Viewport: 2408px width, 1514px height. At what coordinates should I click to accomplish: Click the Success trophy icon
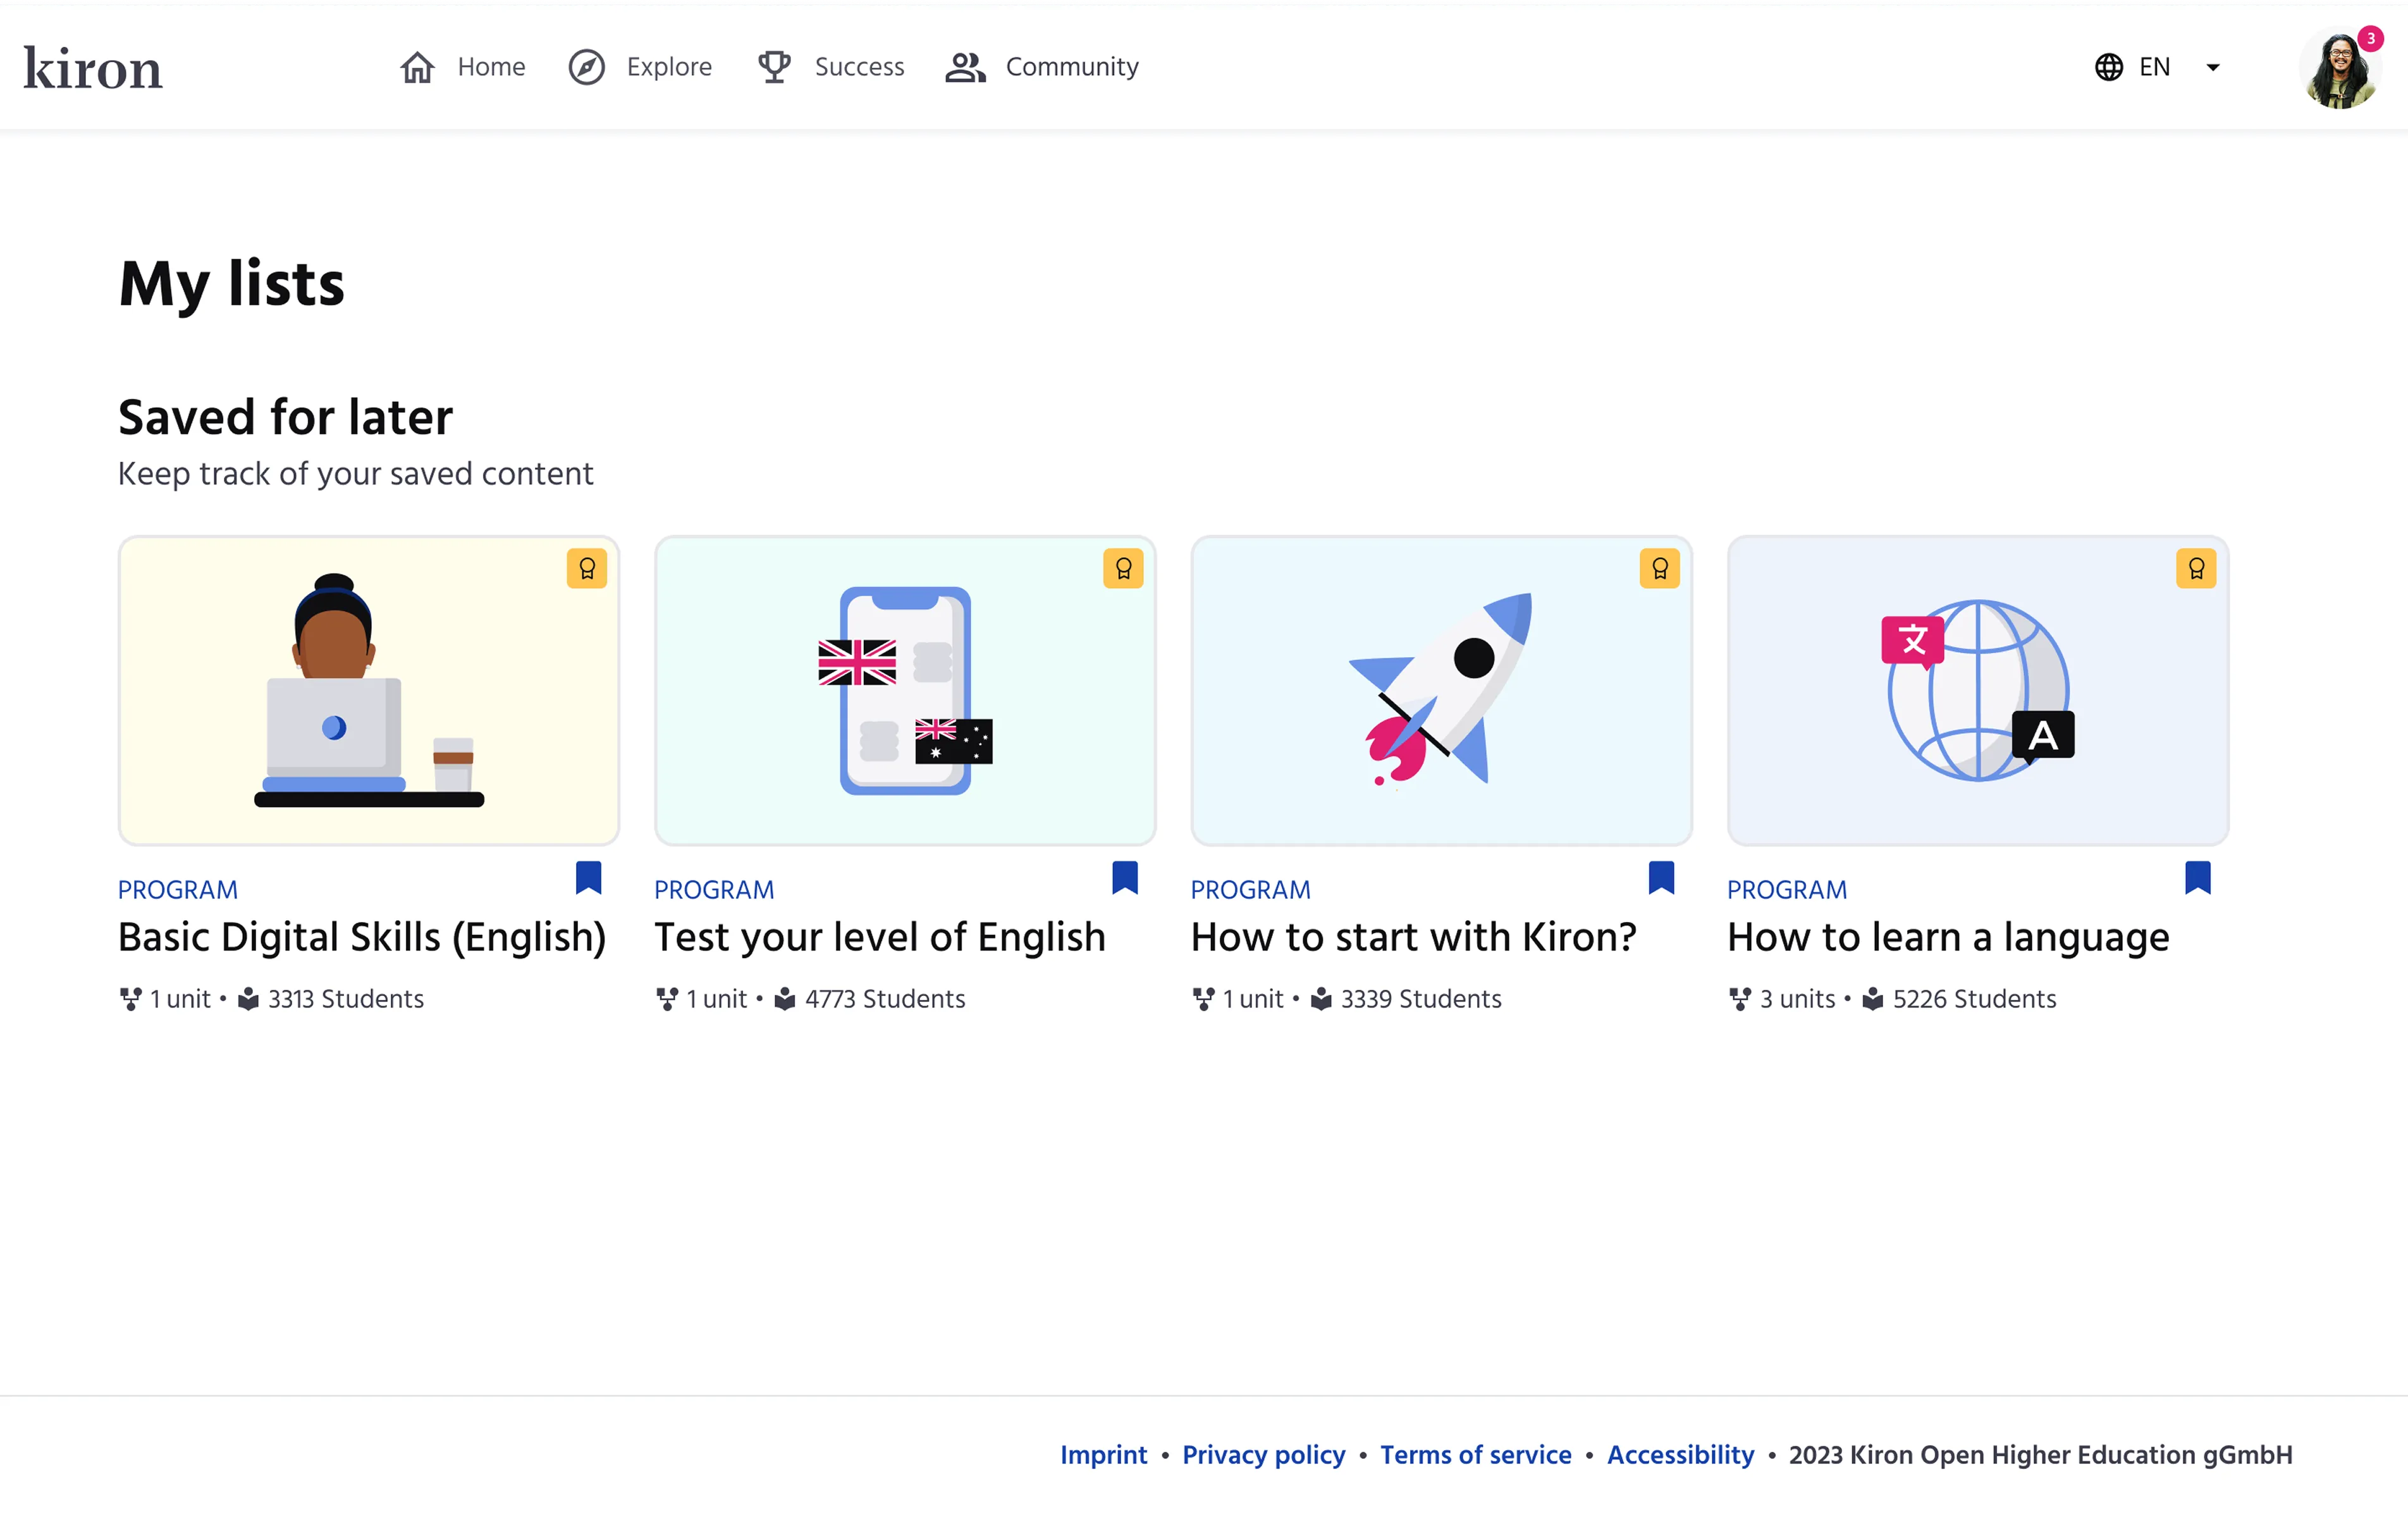click(773, 67)
